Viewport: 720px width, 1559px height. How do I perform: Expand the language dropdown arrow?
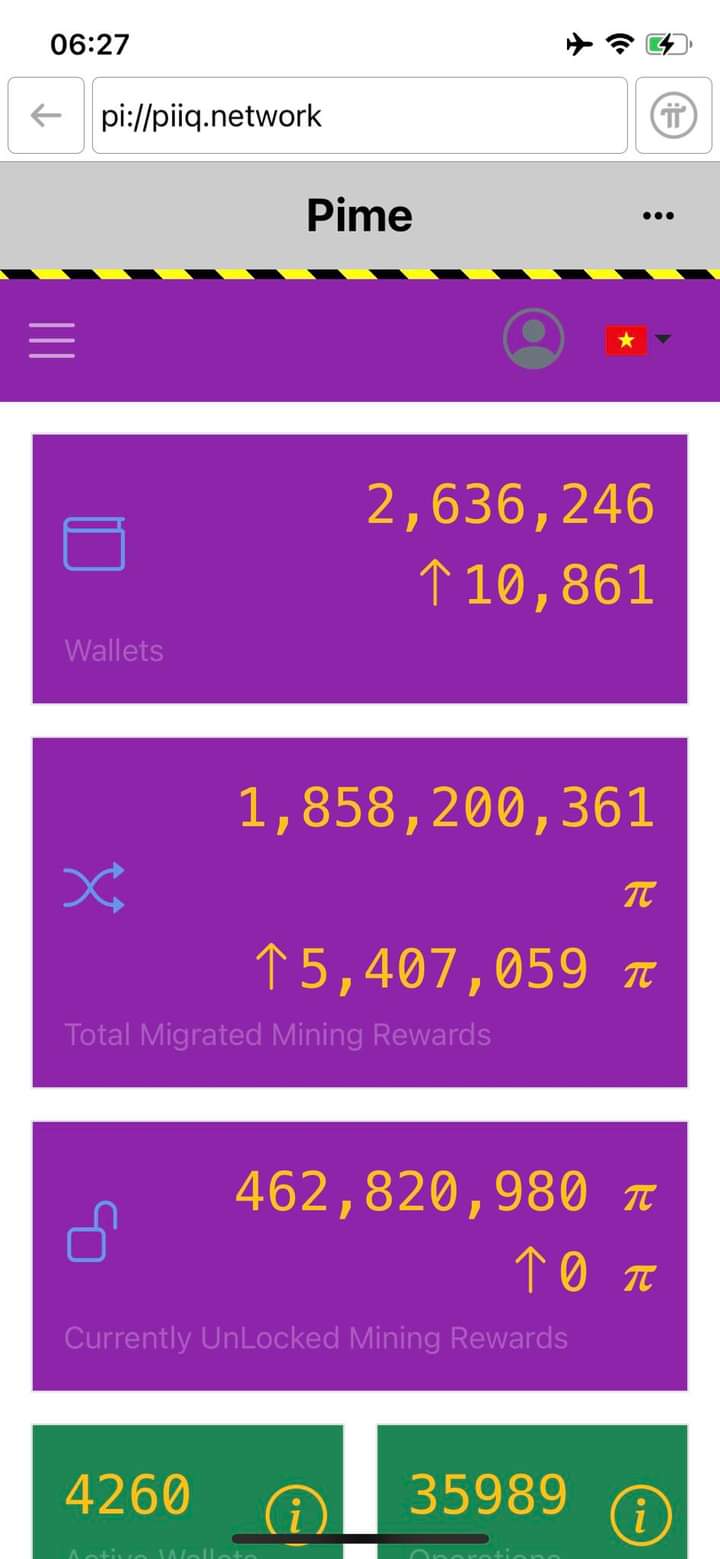[x=662, y=339]
